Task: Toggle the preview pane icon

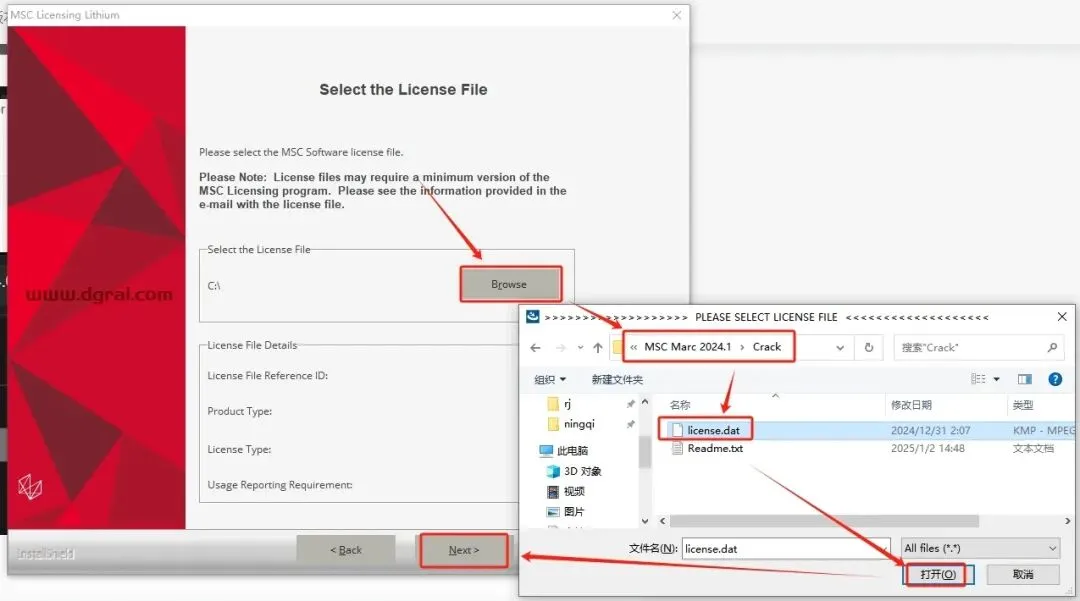Action: tap(1025, 379)
